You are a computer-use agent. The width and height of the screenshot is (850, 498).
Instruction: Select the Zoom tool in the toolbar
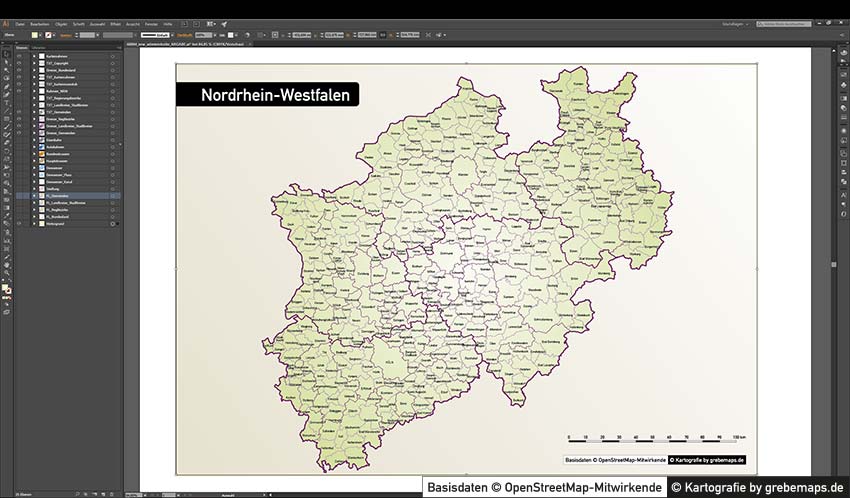(x=6, y=272)
